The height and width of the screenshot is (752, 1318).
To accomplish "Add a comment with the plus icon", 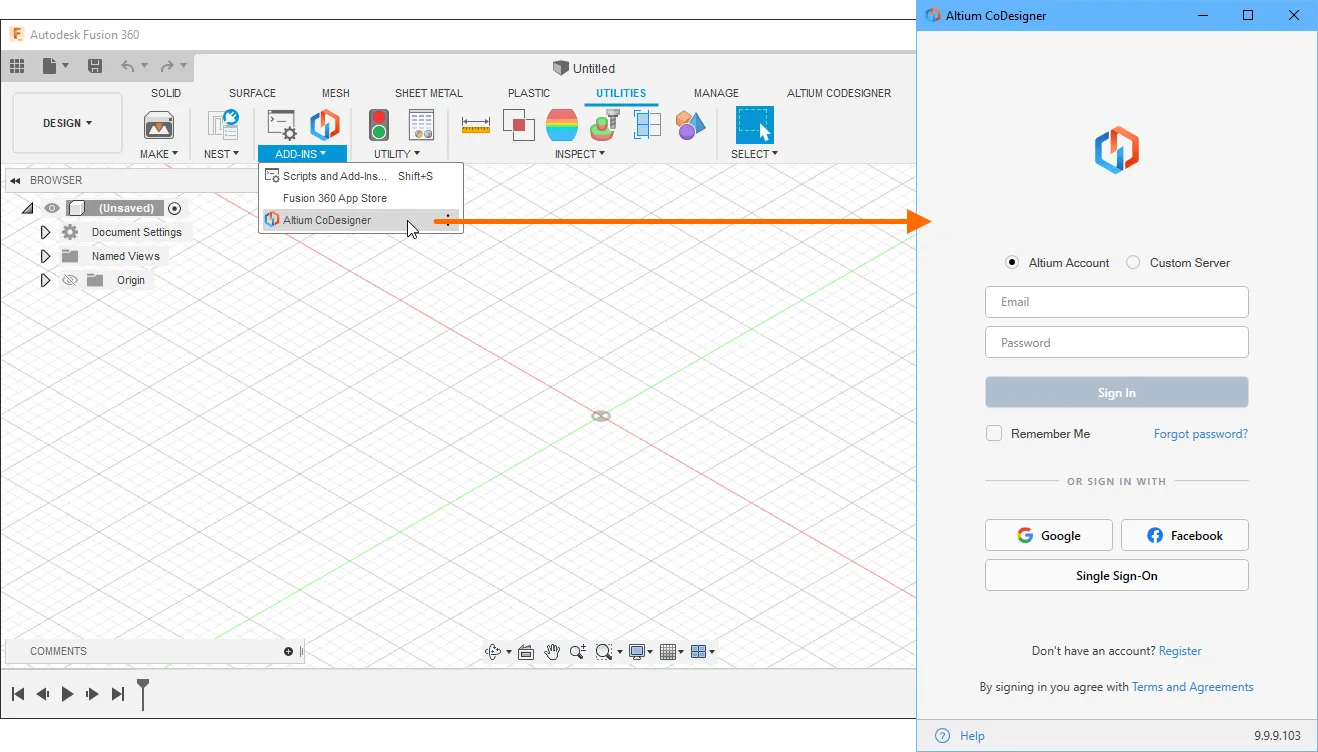I will (289, 652).
